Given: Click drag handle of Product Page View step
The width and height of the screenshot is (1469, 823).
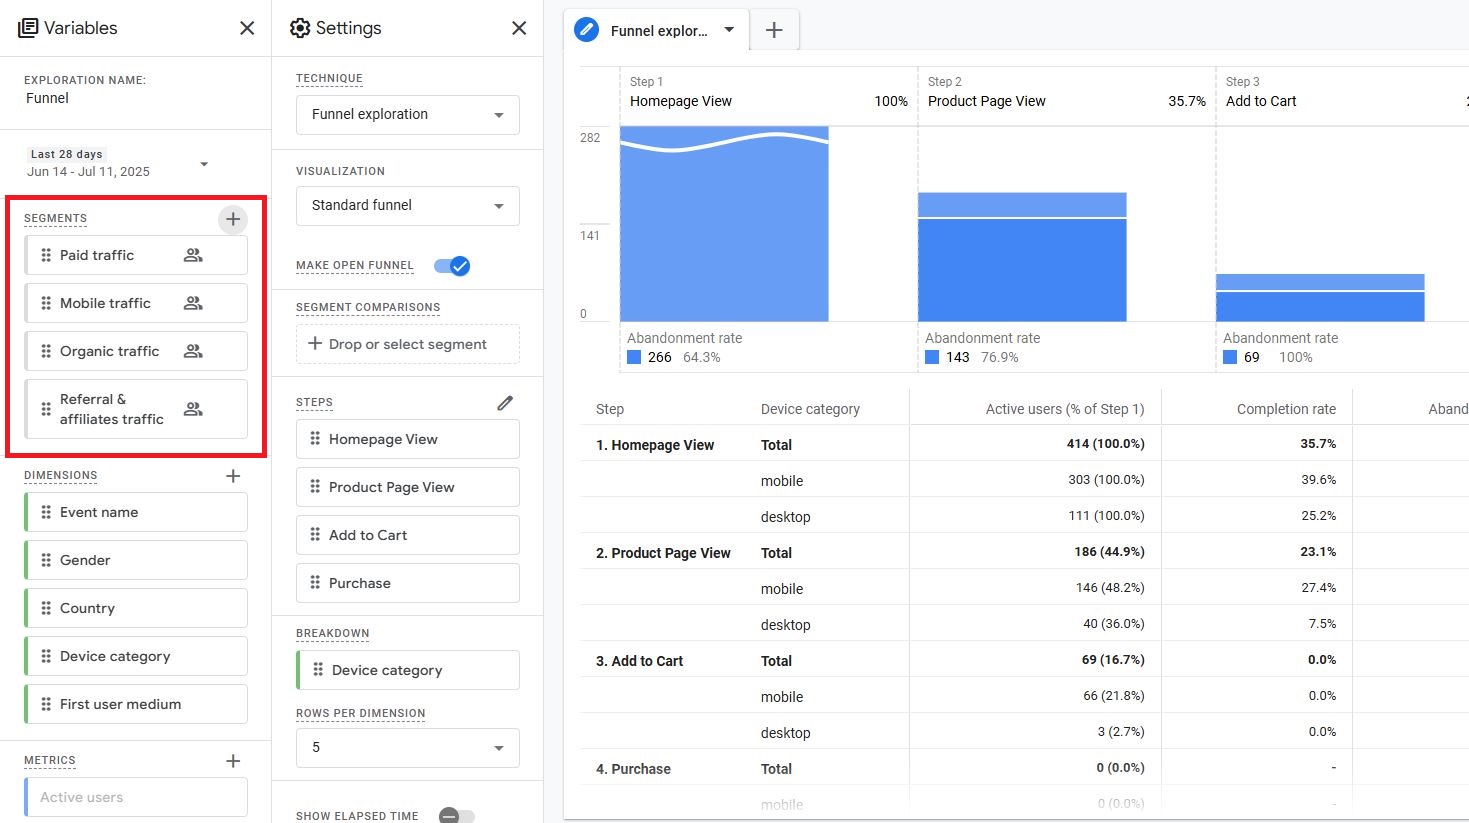Looking at the screenshot, I should [x=315, y=487].
